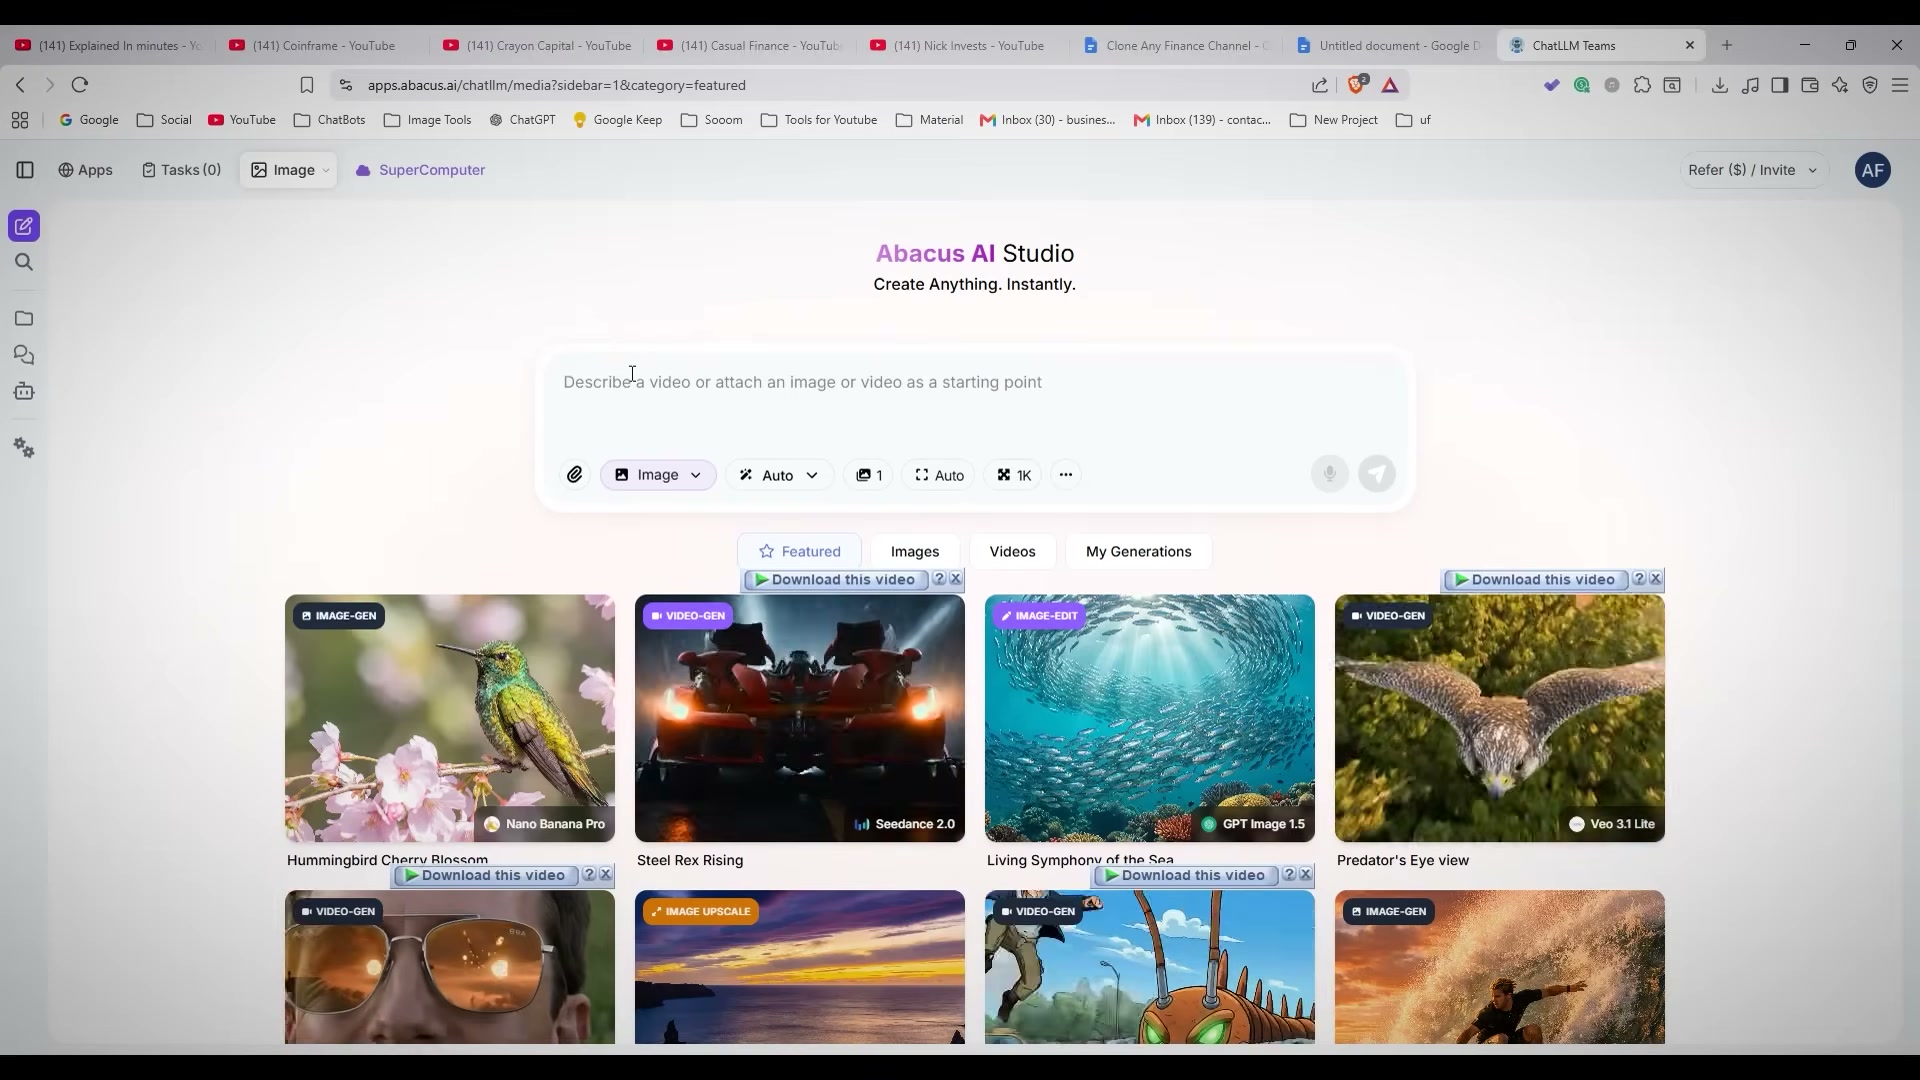Image resolution: width=1920 pixels, height=1080 pixels.
Task: Open the settings gears icon in sidebar
Action: tap(24, 448)
